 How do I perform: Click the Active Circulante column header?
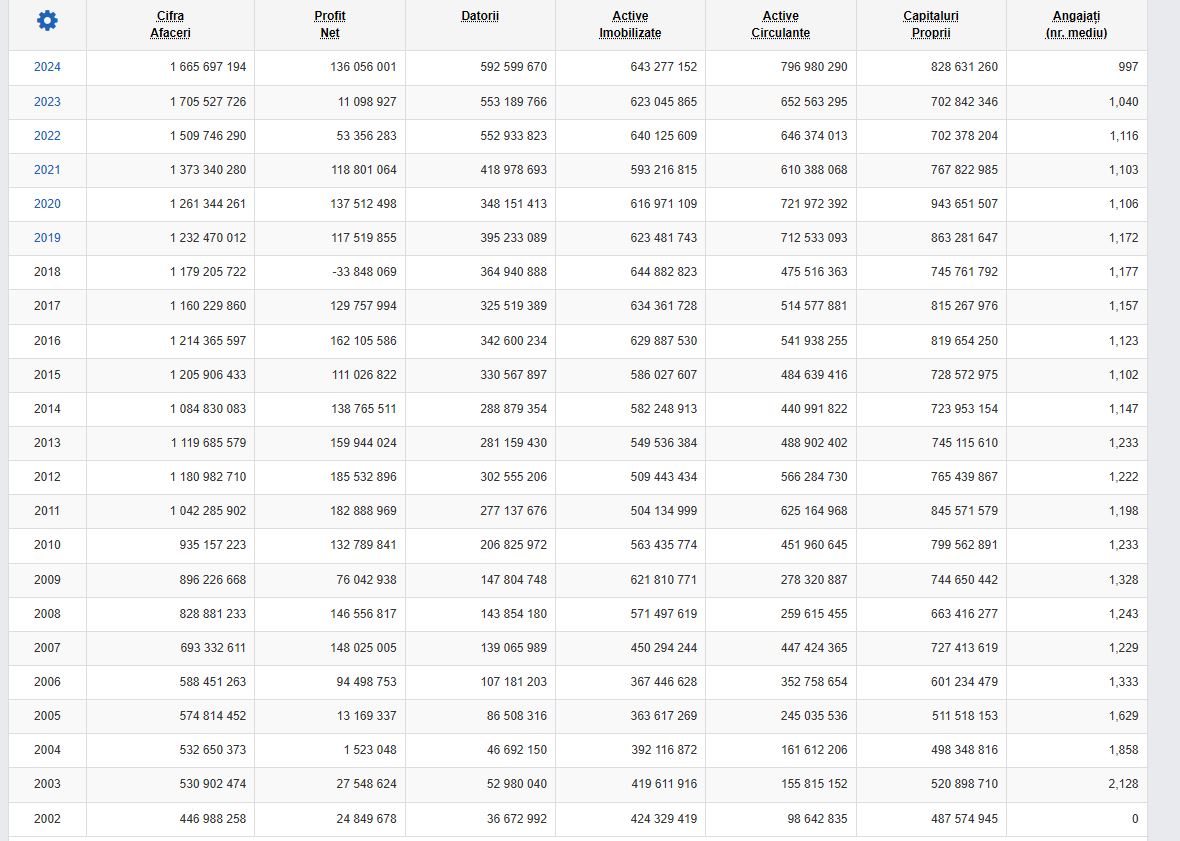780,24
